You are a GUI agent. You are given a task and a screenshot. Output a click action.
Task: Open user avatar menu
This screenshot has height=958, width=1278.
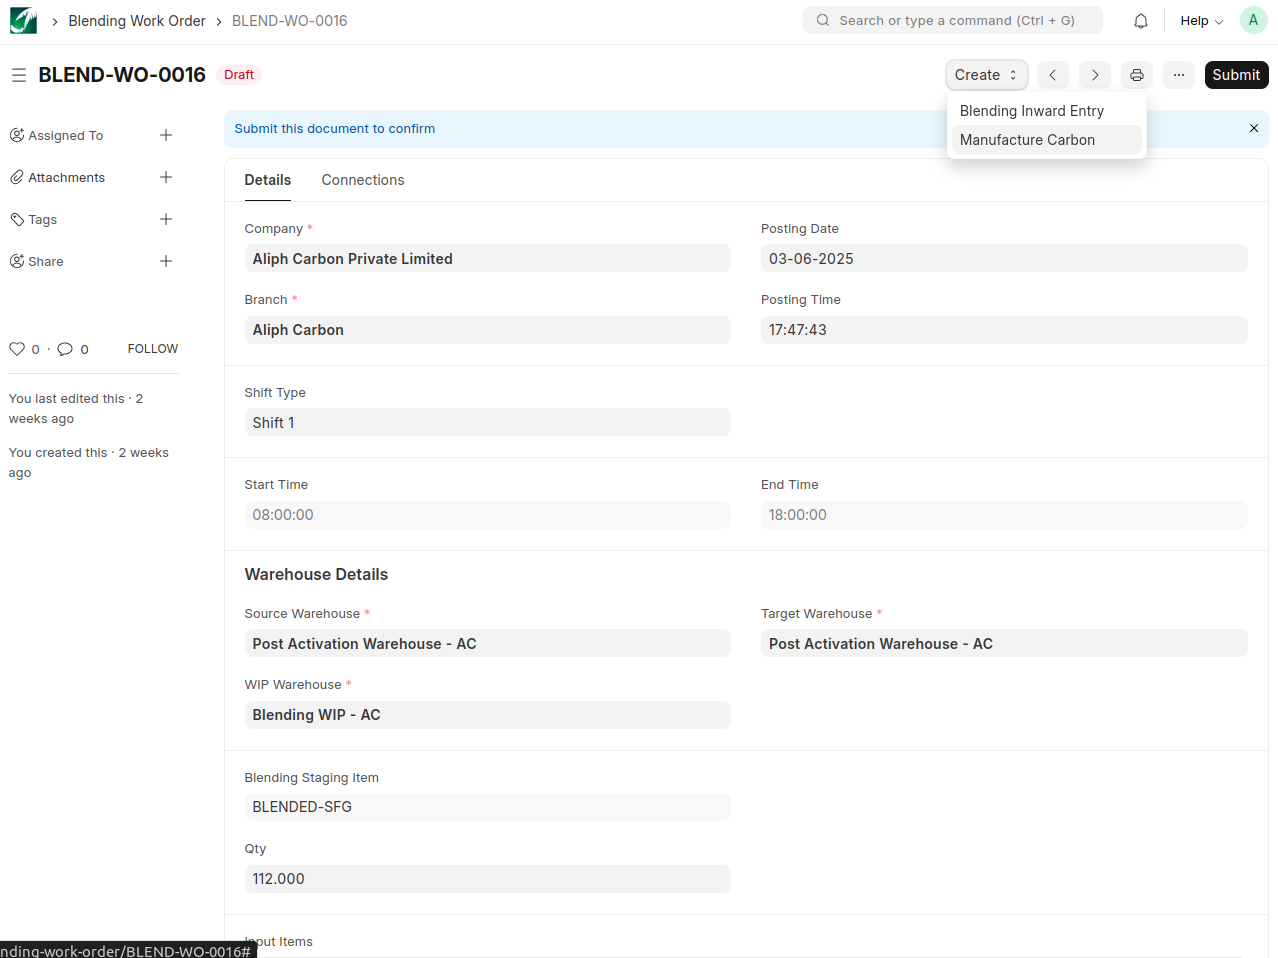pyautogui.click(x=1253, y=20)
